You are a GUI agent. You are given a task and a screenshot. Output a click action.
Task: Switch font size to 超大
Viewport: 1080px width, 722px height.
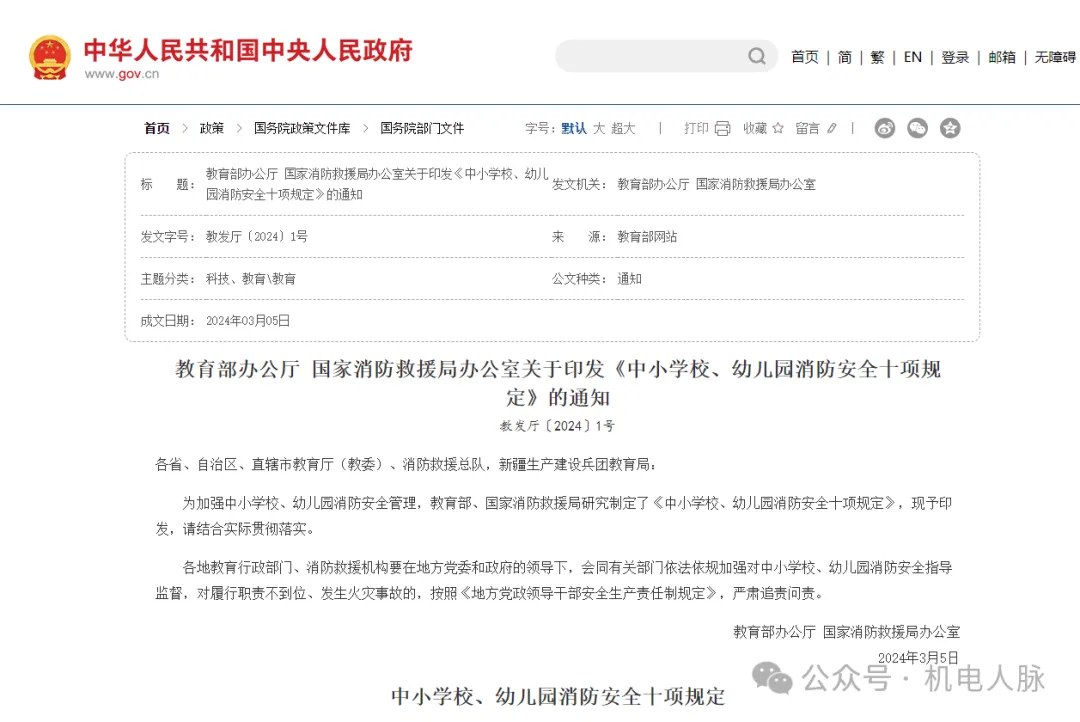coord(624,128)
